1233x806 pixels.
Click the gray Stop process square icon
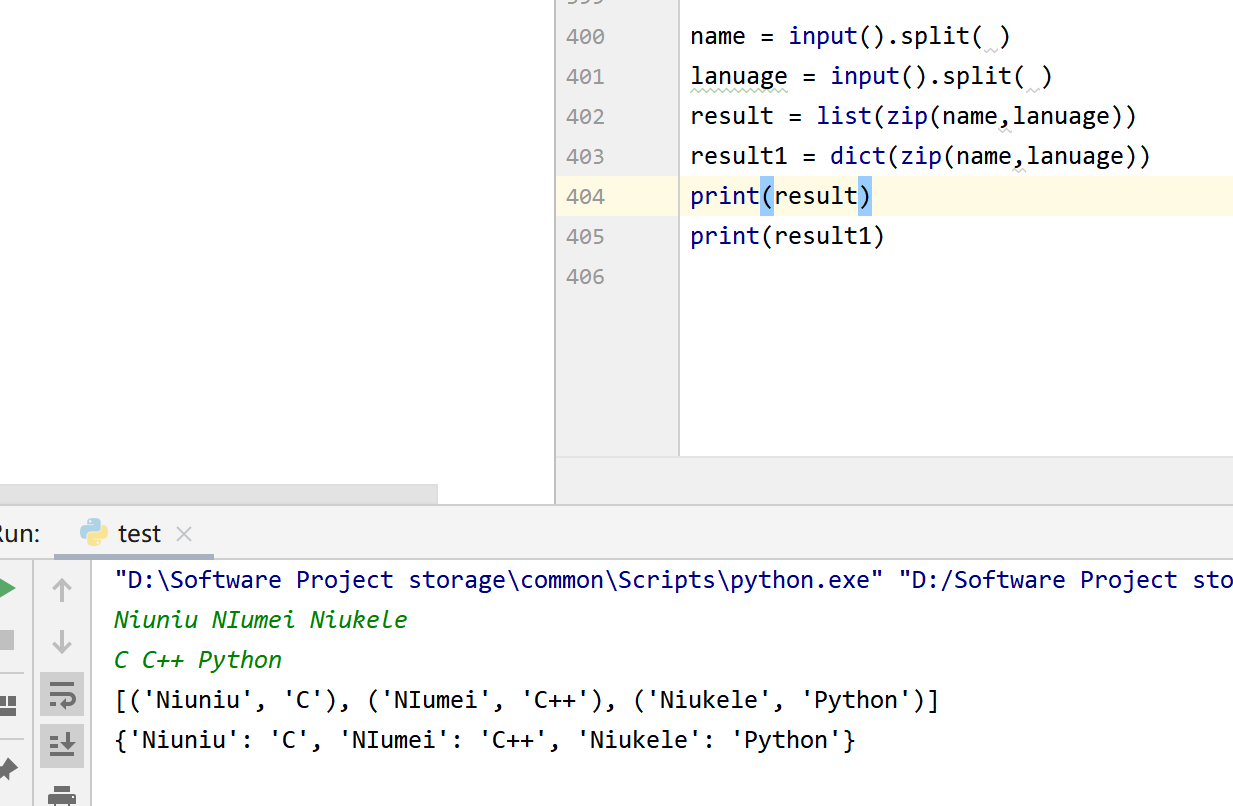[5, 640]
